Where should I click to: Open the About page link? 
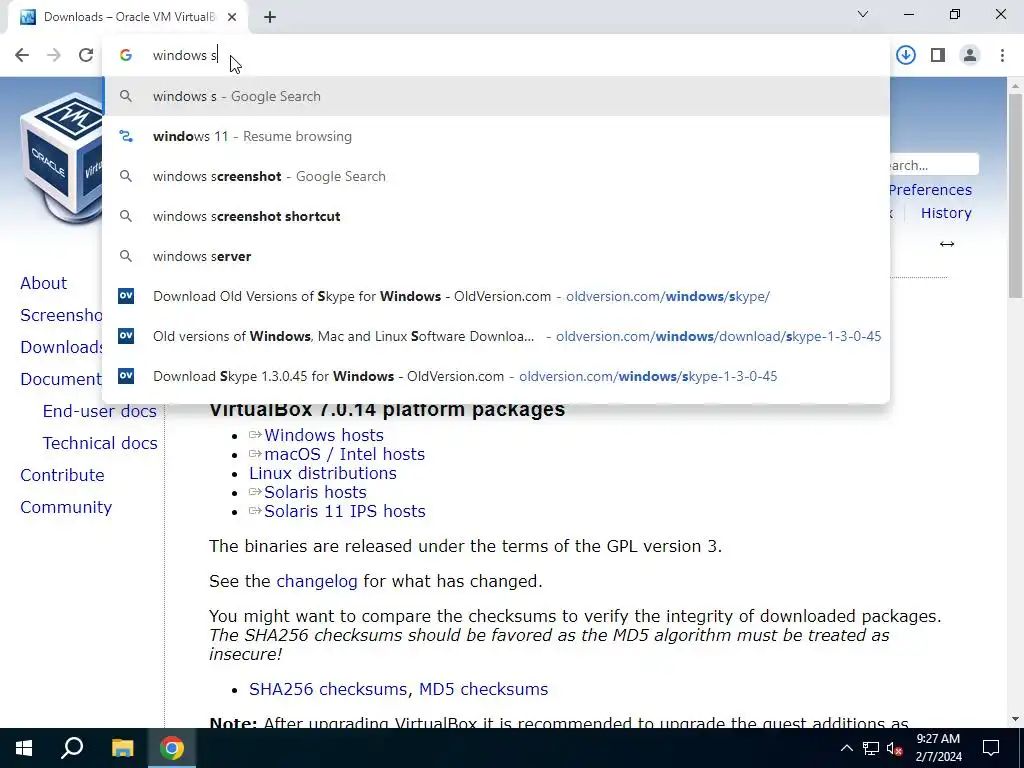44,283
